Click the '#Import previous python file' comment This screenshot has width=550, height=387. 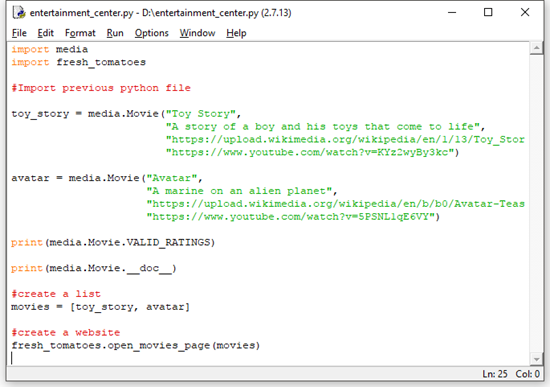[x=101, y=88]
